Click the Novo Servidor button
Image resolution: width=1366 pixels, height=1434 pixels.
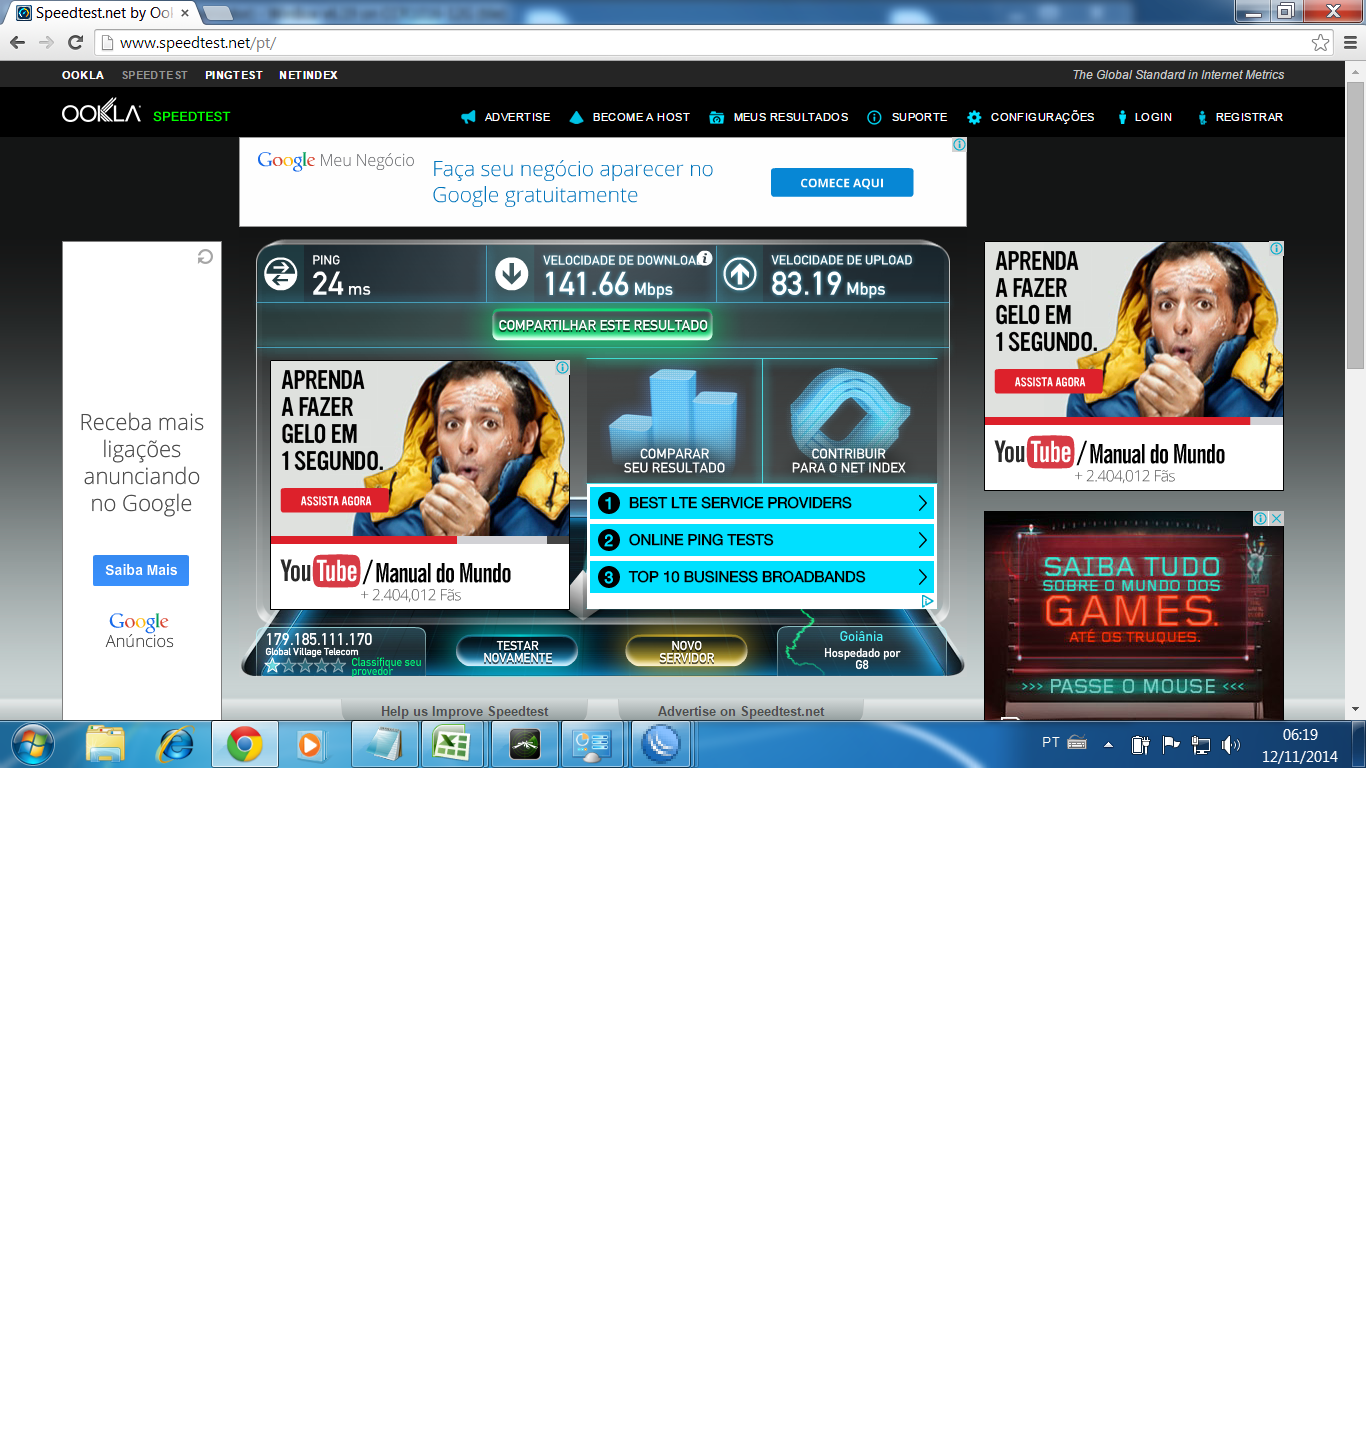click(686, 652)
